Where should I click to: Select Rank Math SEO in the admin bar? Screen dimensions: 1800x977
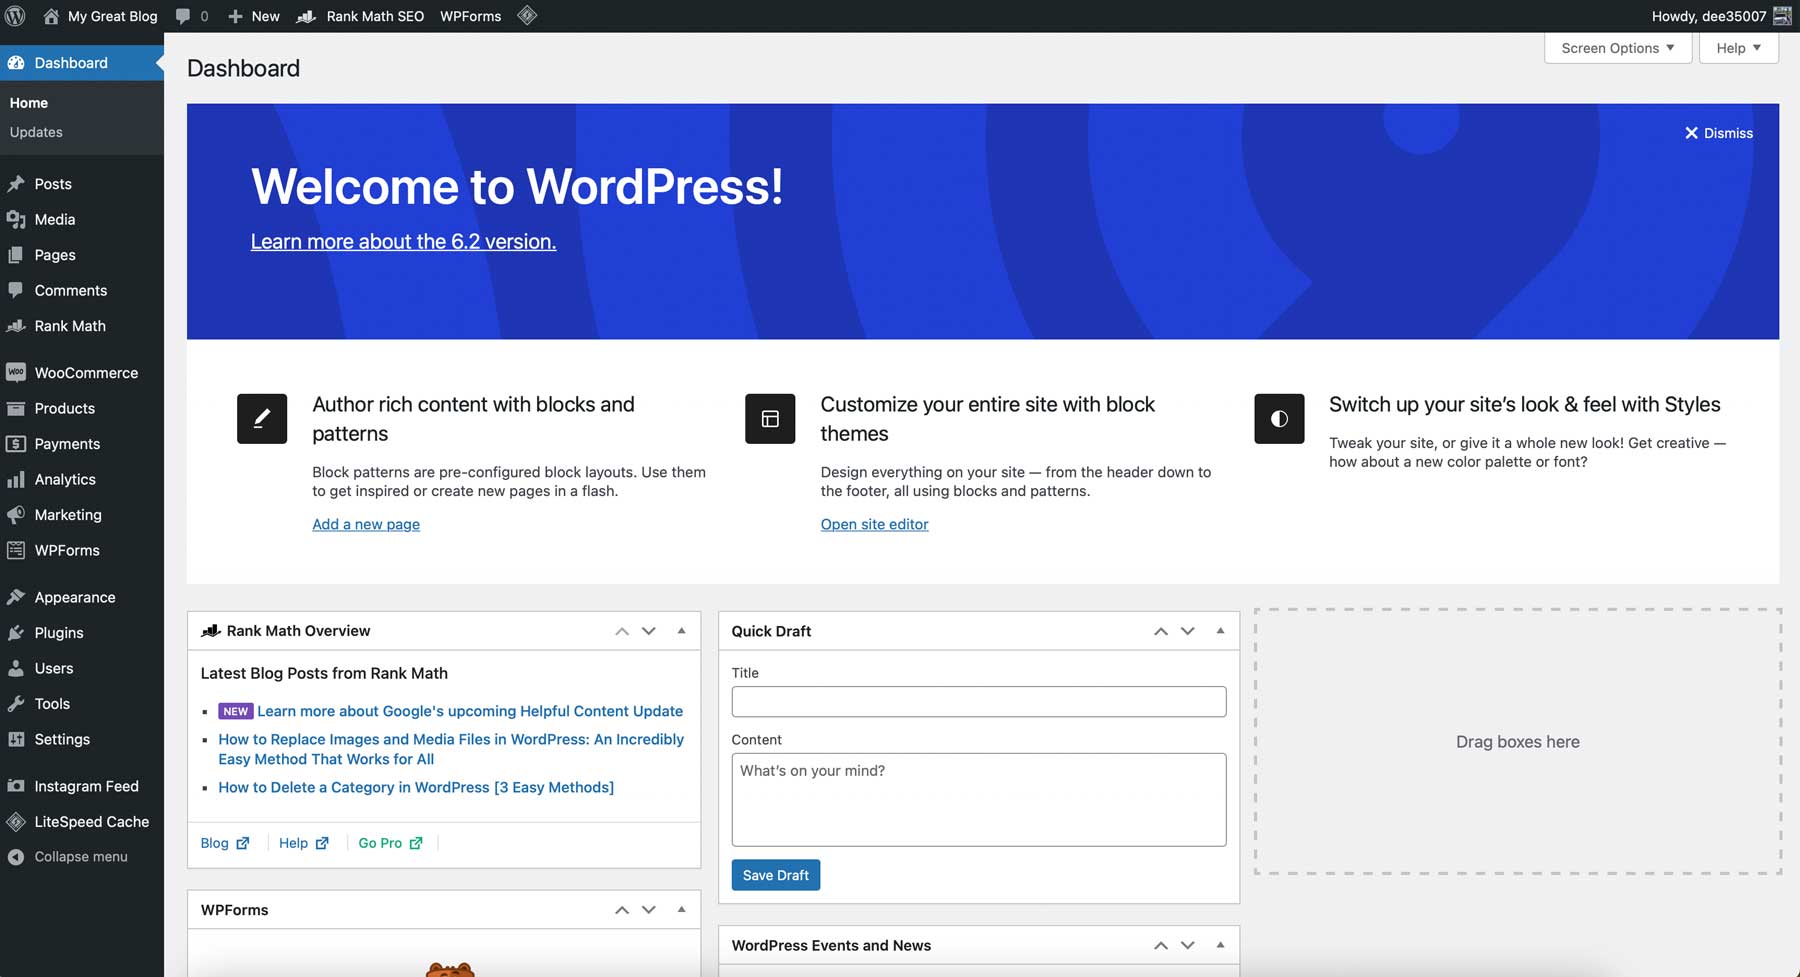tap(374, 15)
